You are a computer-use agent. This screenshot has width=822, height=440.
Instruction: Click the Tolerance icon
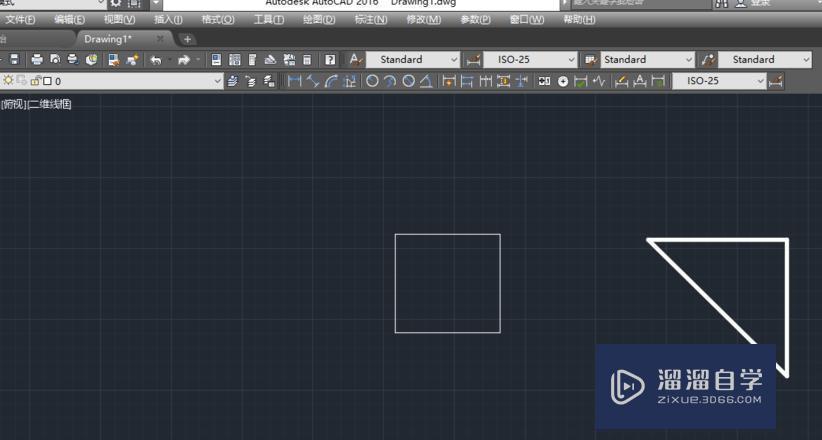(544, 81)
